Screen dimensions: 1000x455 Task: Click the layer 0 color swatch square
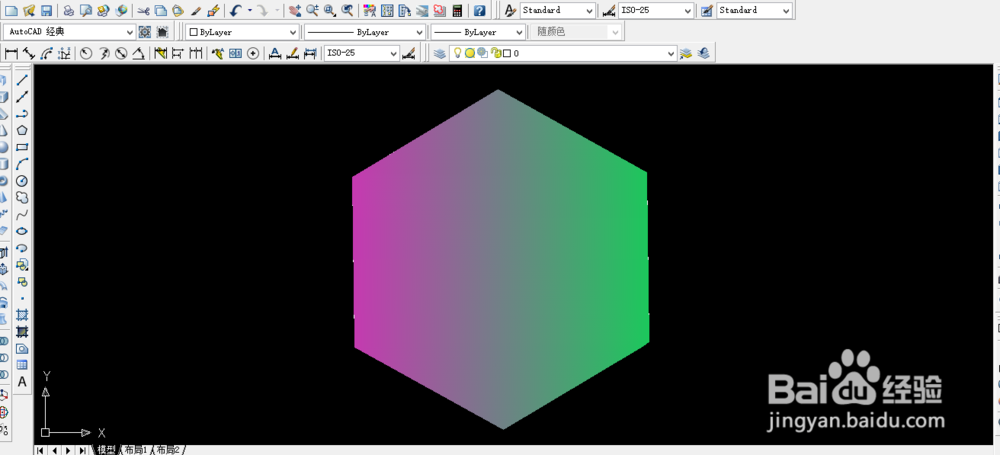pos(507,54)
